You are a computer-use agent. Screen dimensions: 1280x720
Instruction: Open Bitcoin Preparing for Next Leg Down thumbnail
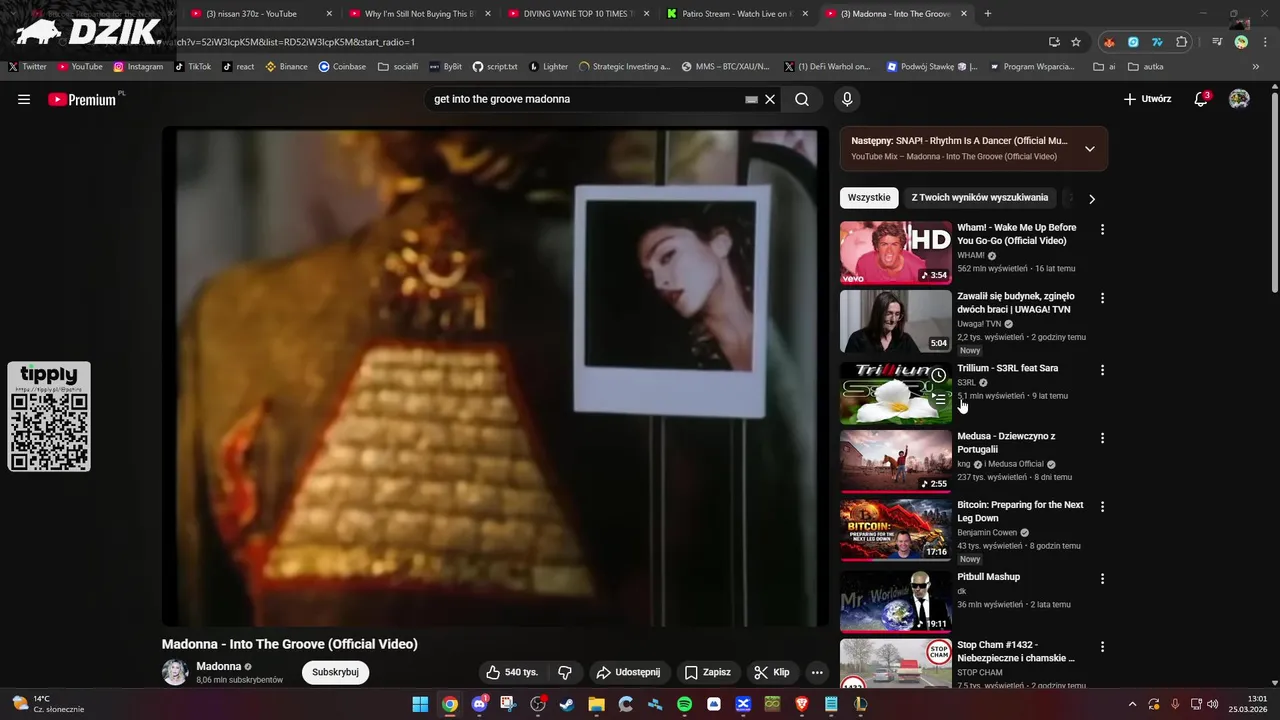pyautogui.click(x=896, y=530)
